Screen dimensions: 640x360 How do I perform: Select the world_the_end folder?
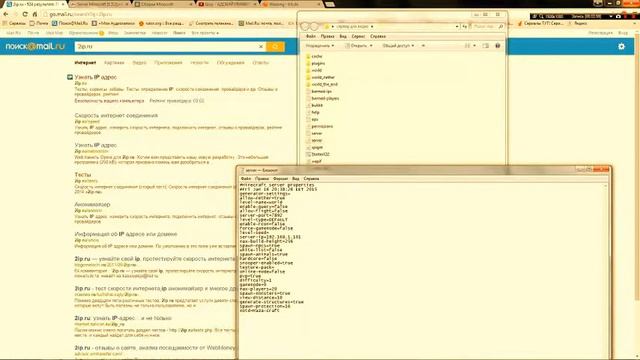(322, 84)
